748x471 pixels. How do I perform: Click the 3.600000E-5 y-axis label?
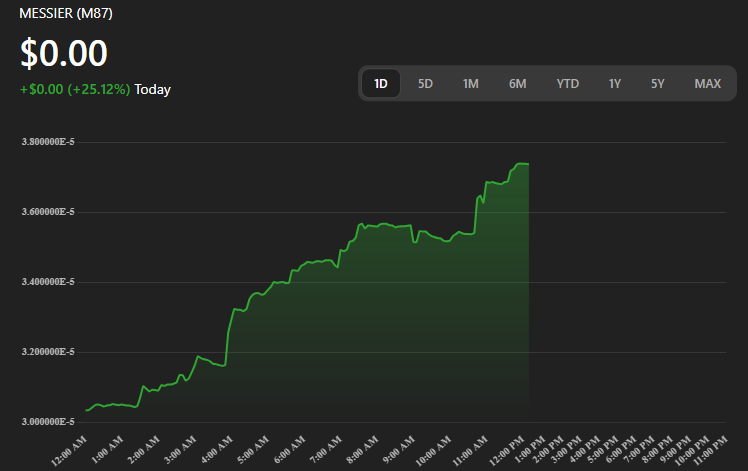pyautogui.click(x=48, y=212)
